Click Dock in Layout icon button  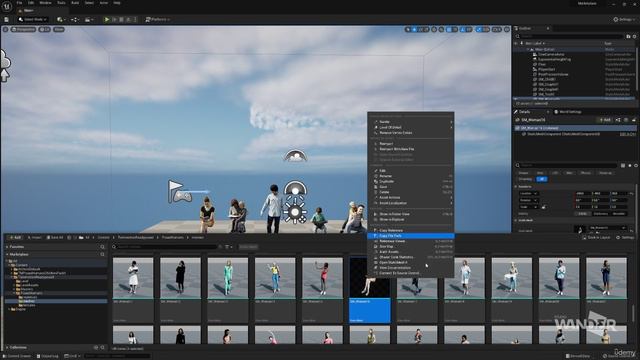596,237
